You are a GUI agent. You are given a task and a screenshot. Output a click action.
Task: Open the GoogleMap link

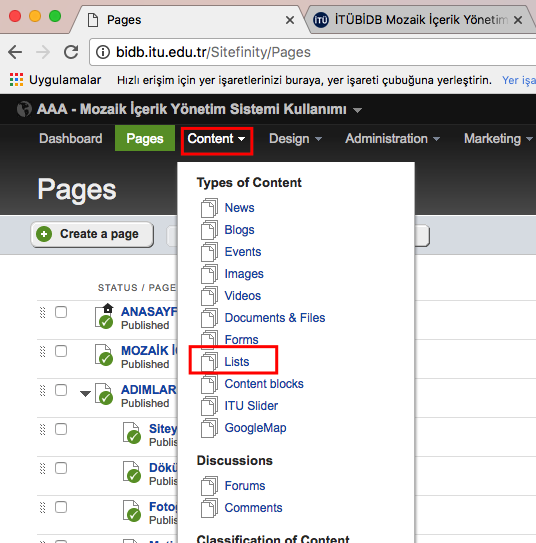(x=255, y=428)
